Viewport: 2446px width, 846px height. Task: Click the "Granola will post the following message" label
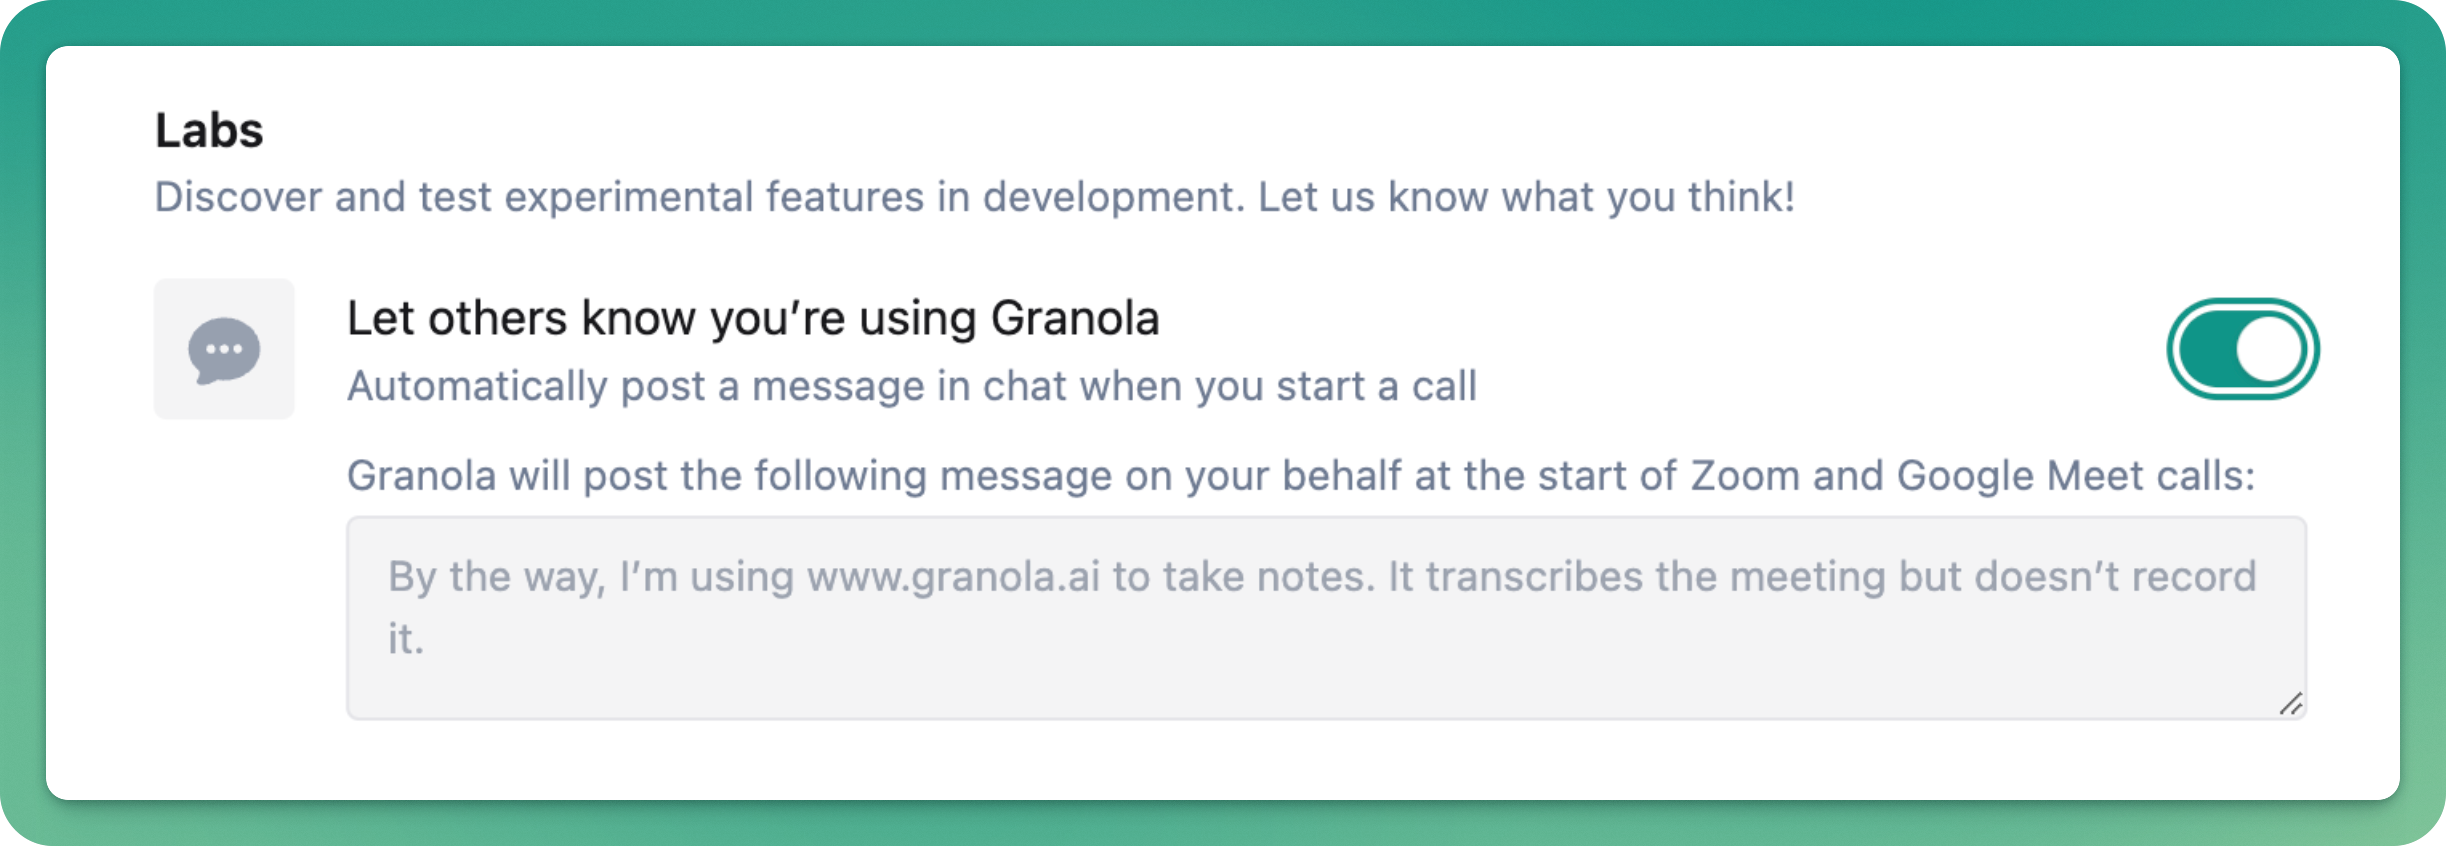tap(1301, 476)
